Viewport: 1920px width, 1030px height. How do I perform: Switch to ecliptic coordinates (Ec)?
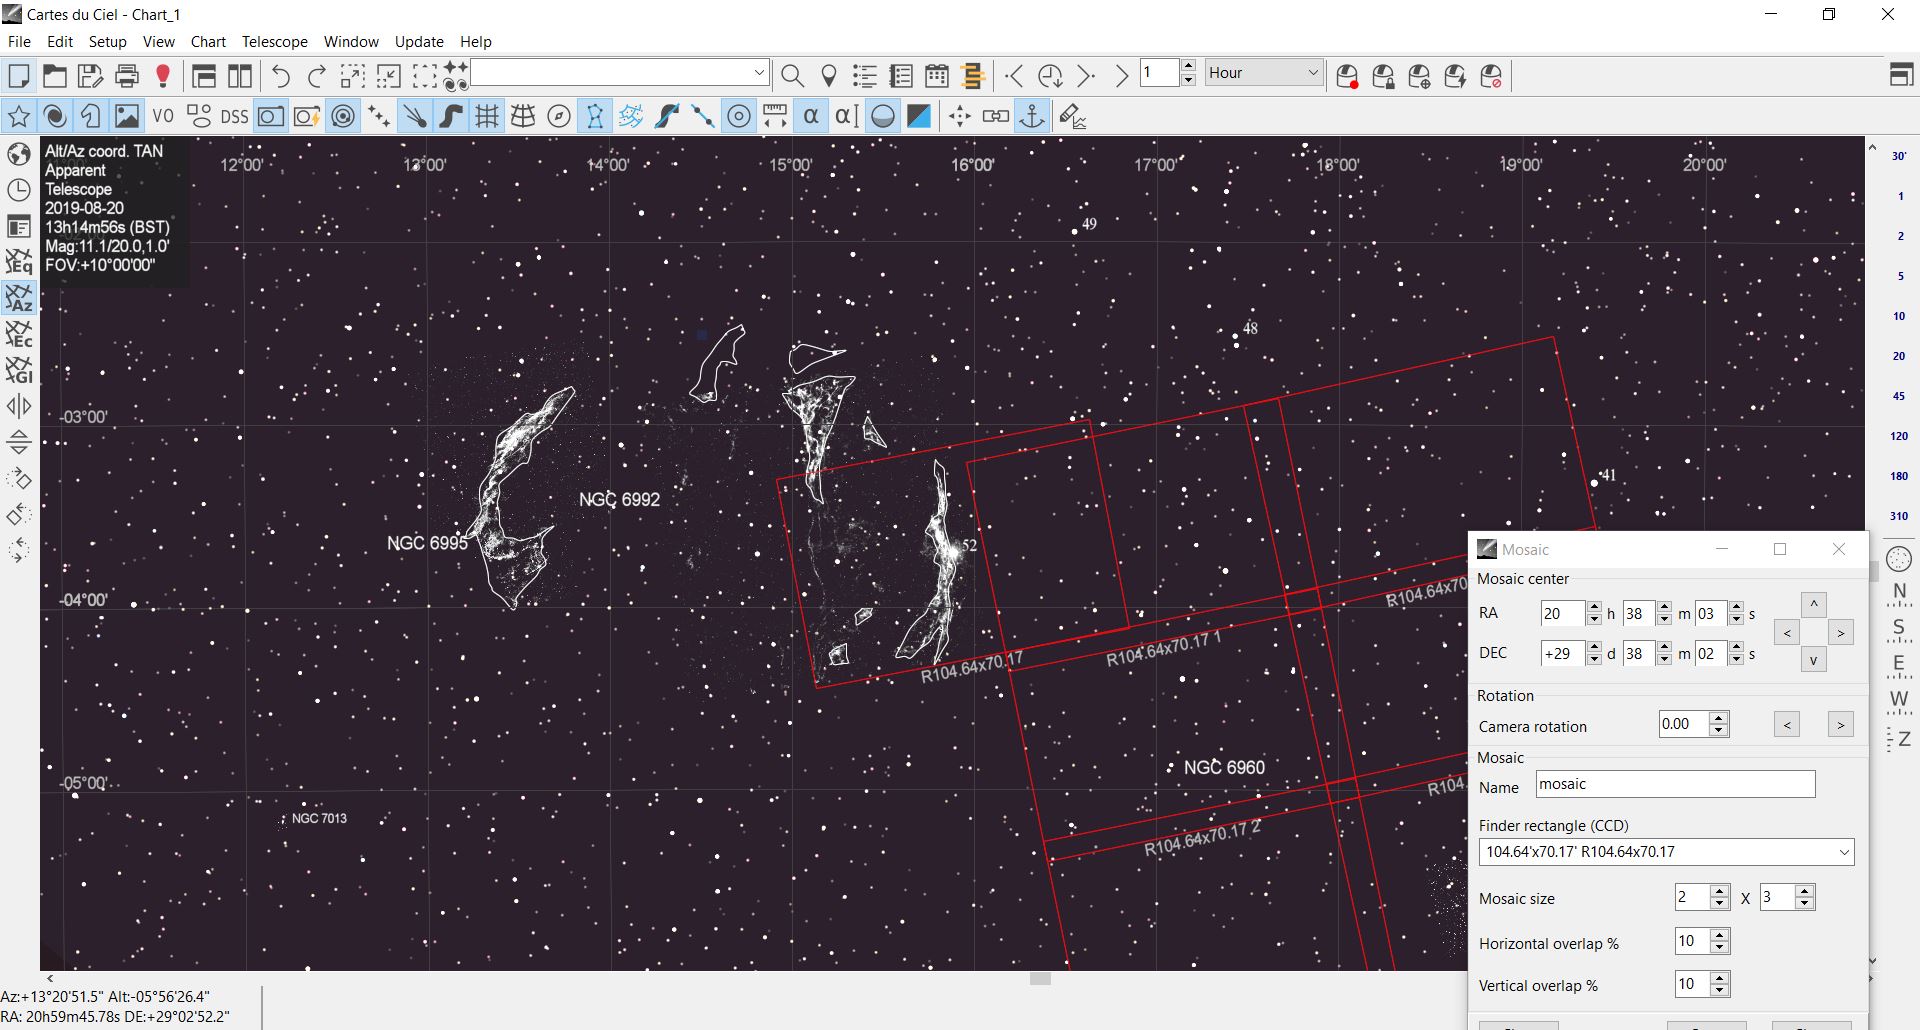[19, 334]
